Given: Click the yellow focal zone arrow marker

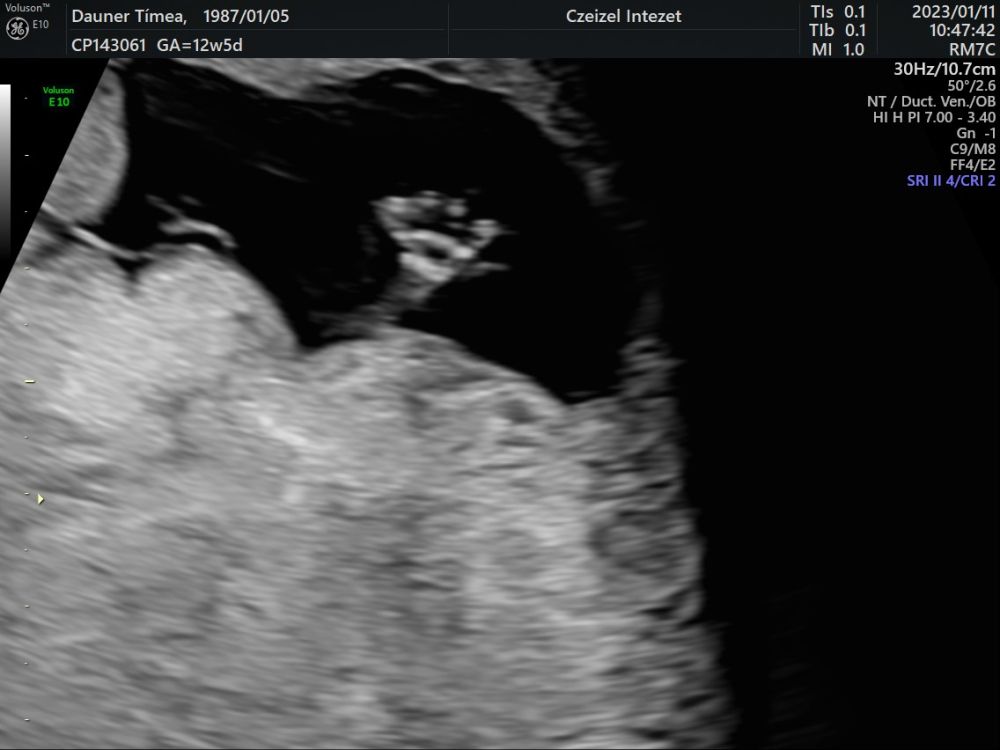Looking at the screenshot, I should point(40,499).
